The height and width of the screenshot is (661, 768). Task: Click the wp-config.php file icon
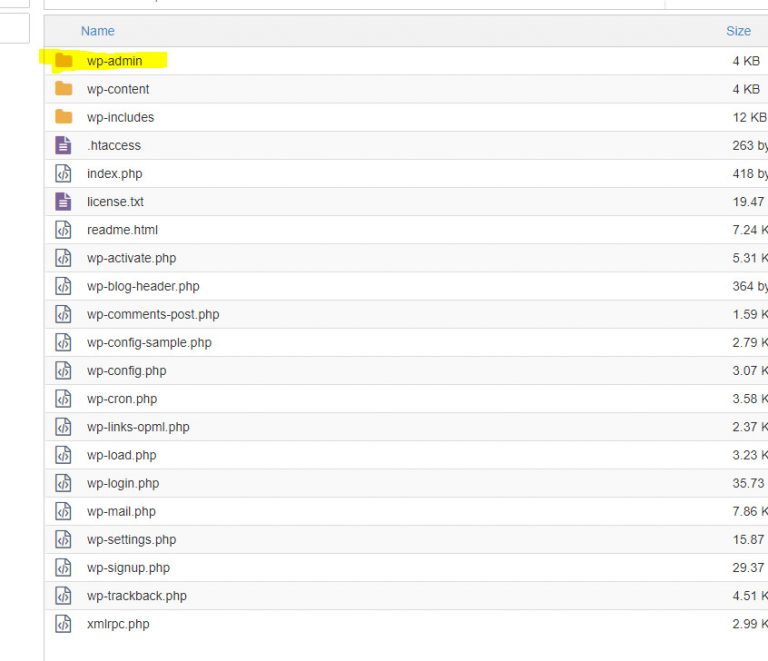coord(64,370)
